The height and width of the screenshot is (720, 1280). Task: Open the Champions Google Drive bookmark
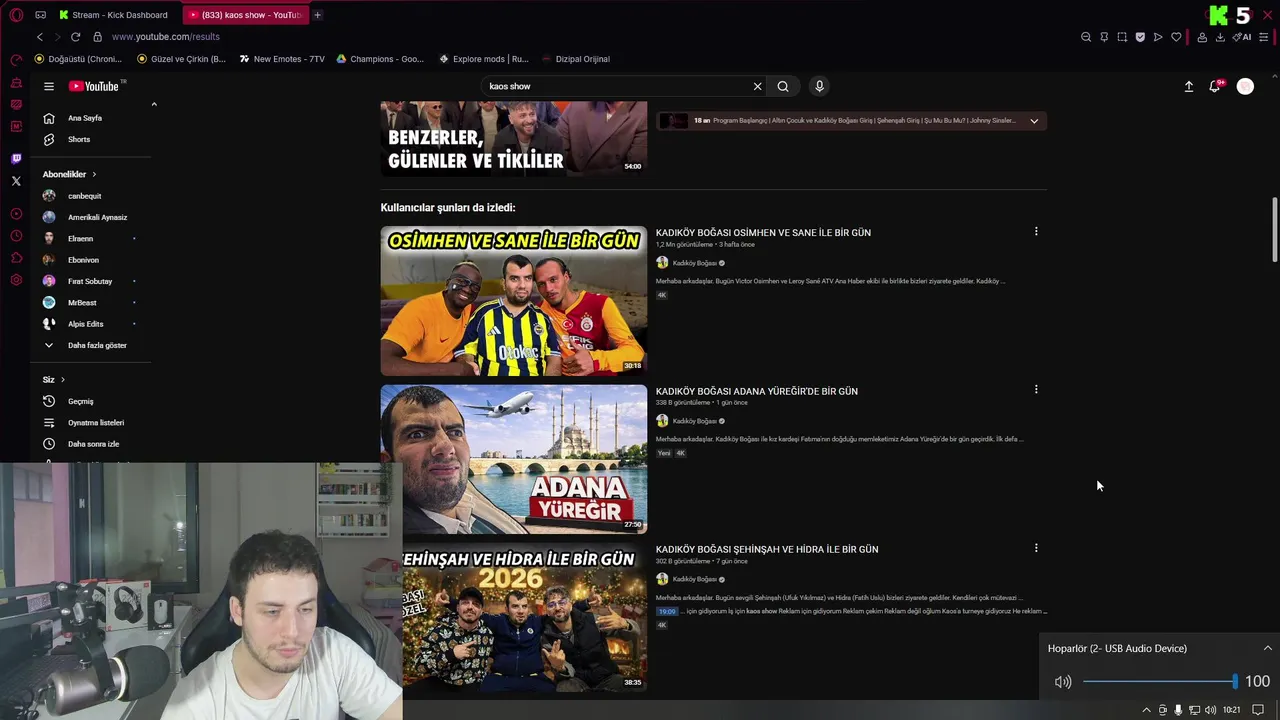pyautogui.click(x=380, y=59)
